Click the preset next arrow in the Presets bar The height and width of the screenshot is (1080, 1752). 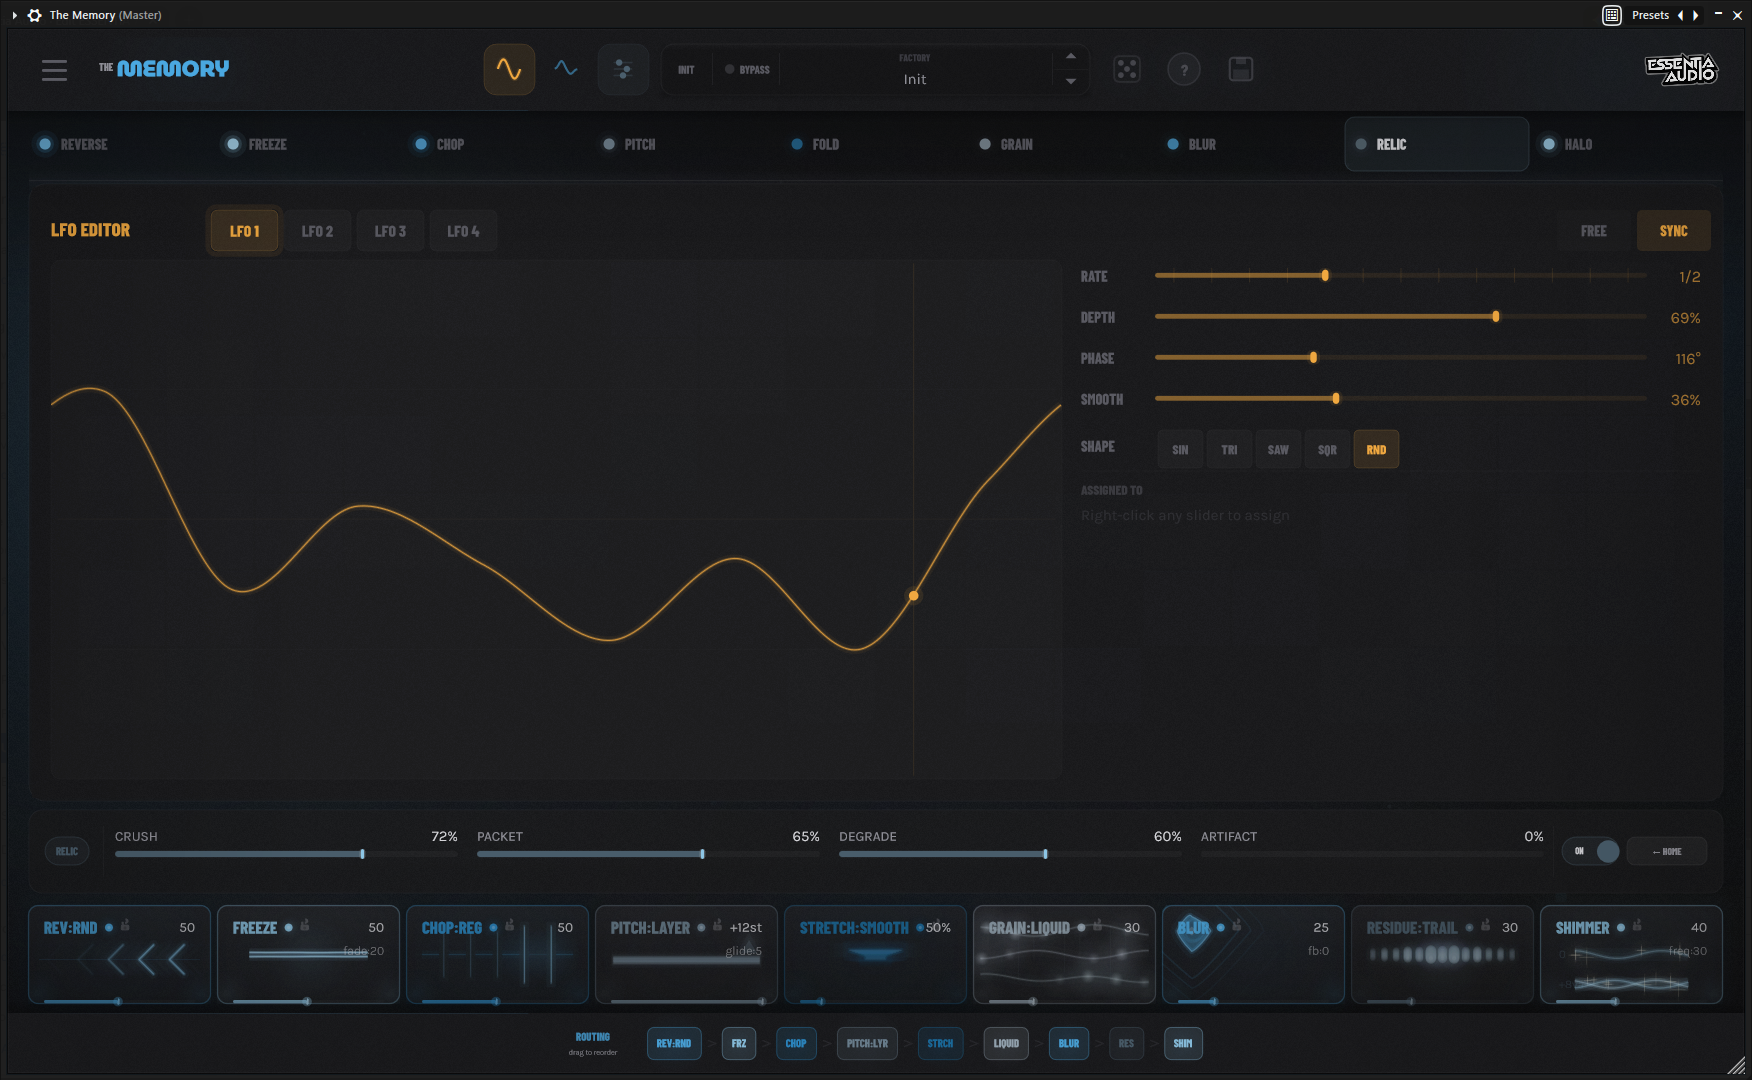pos(1696,15)
